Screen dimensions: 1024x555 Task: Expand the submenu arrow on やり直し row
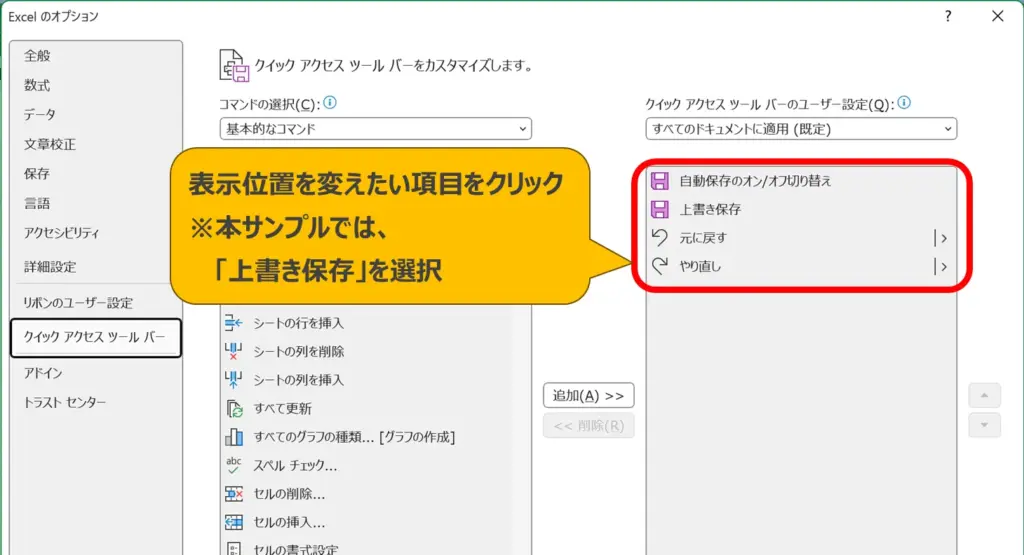tap(941, 266)
